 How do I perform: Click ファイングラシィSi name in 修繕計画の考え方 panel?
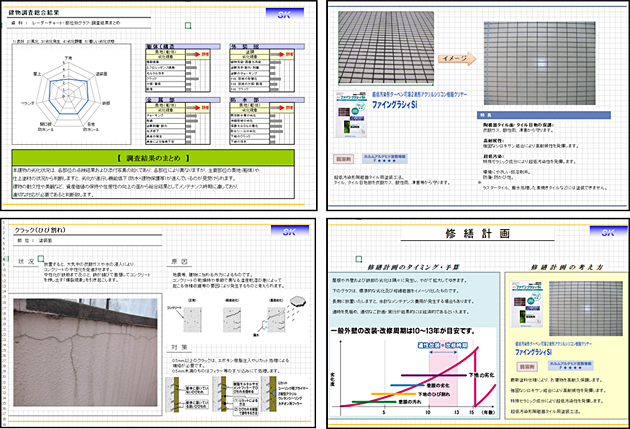534,352
